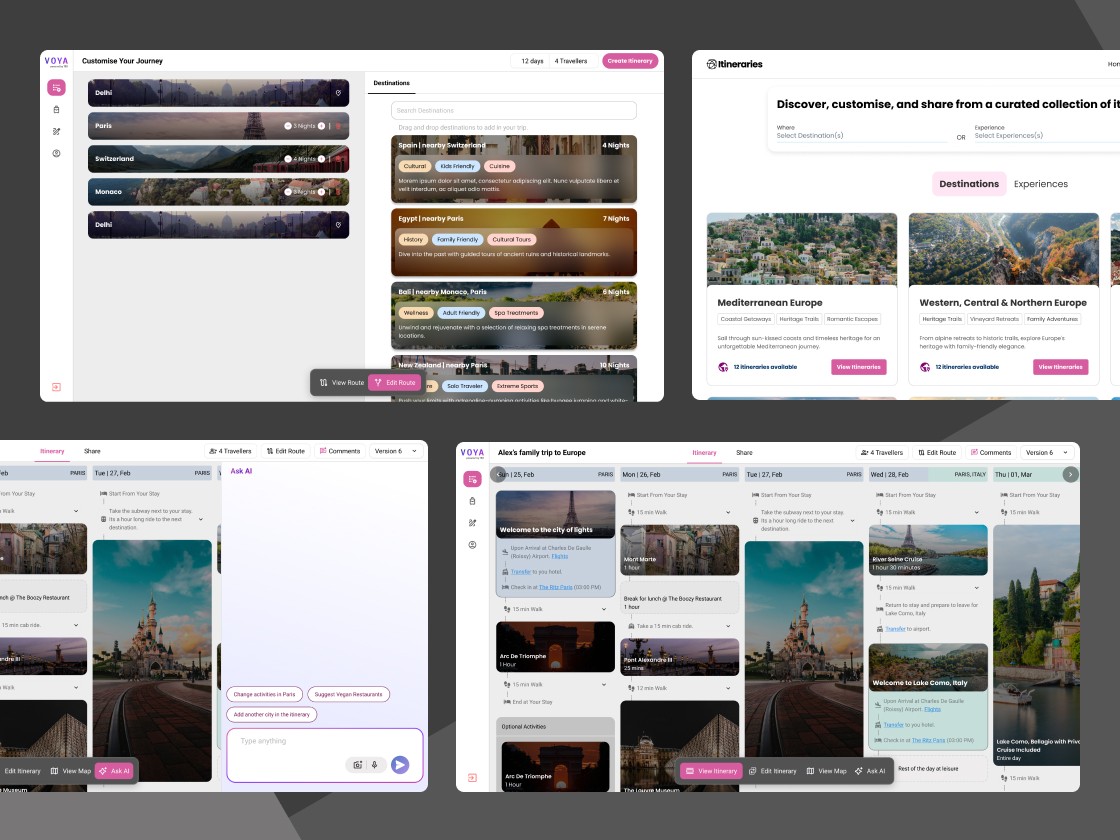This screenshot has width=1120, height=840.
Task: Click View Route in the floating toolbar
Action: coord(341,383)
